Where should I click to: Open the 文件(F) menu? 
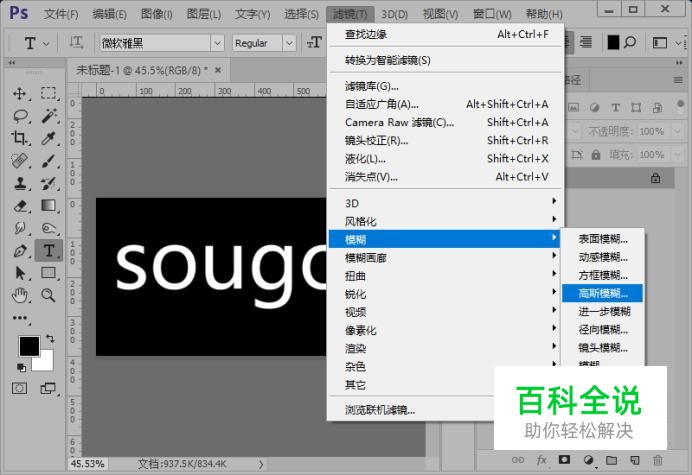tap(61, 14)
